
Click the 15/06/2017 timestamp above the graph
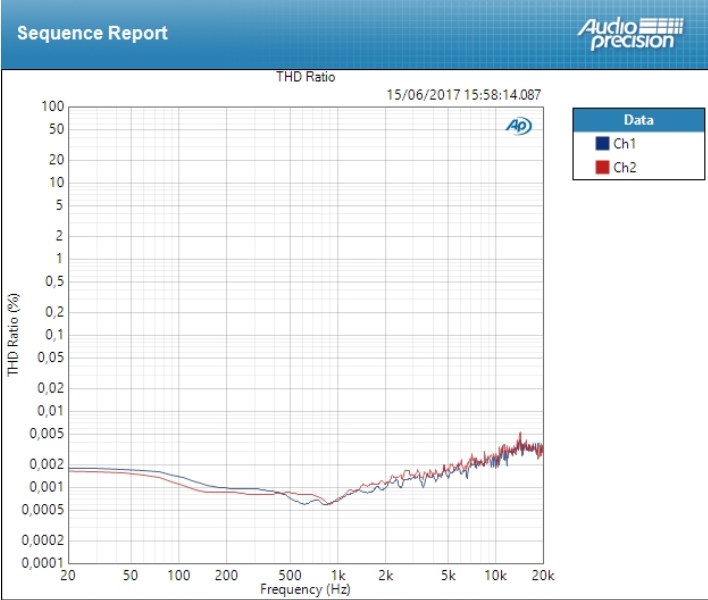pos(463,95)
